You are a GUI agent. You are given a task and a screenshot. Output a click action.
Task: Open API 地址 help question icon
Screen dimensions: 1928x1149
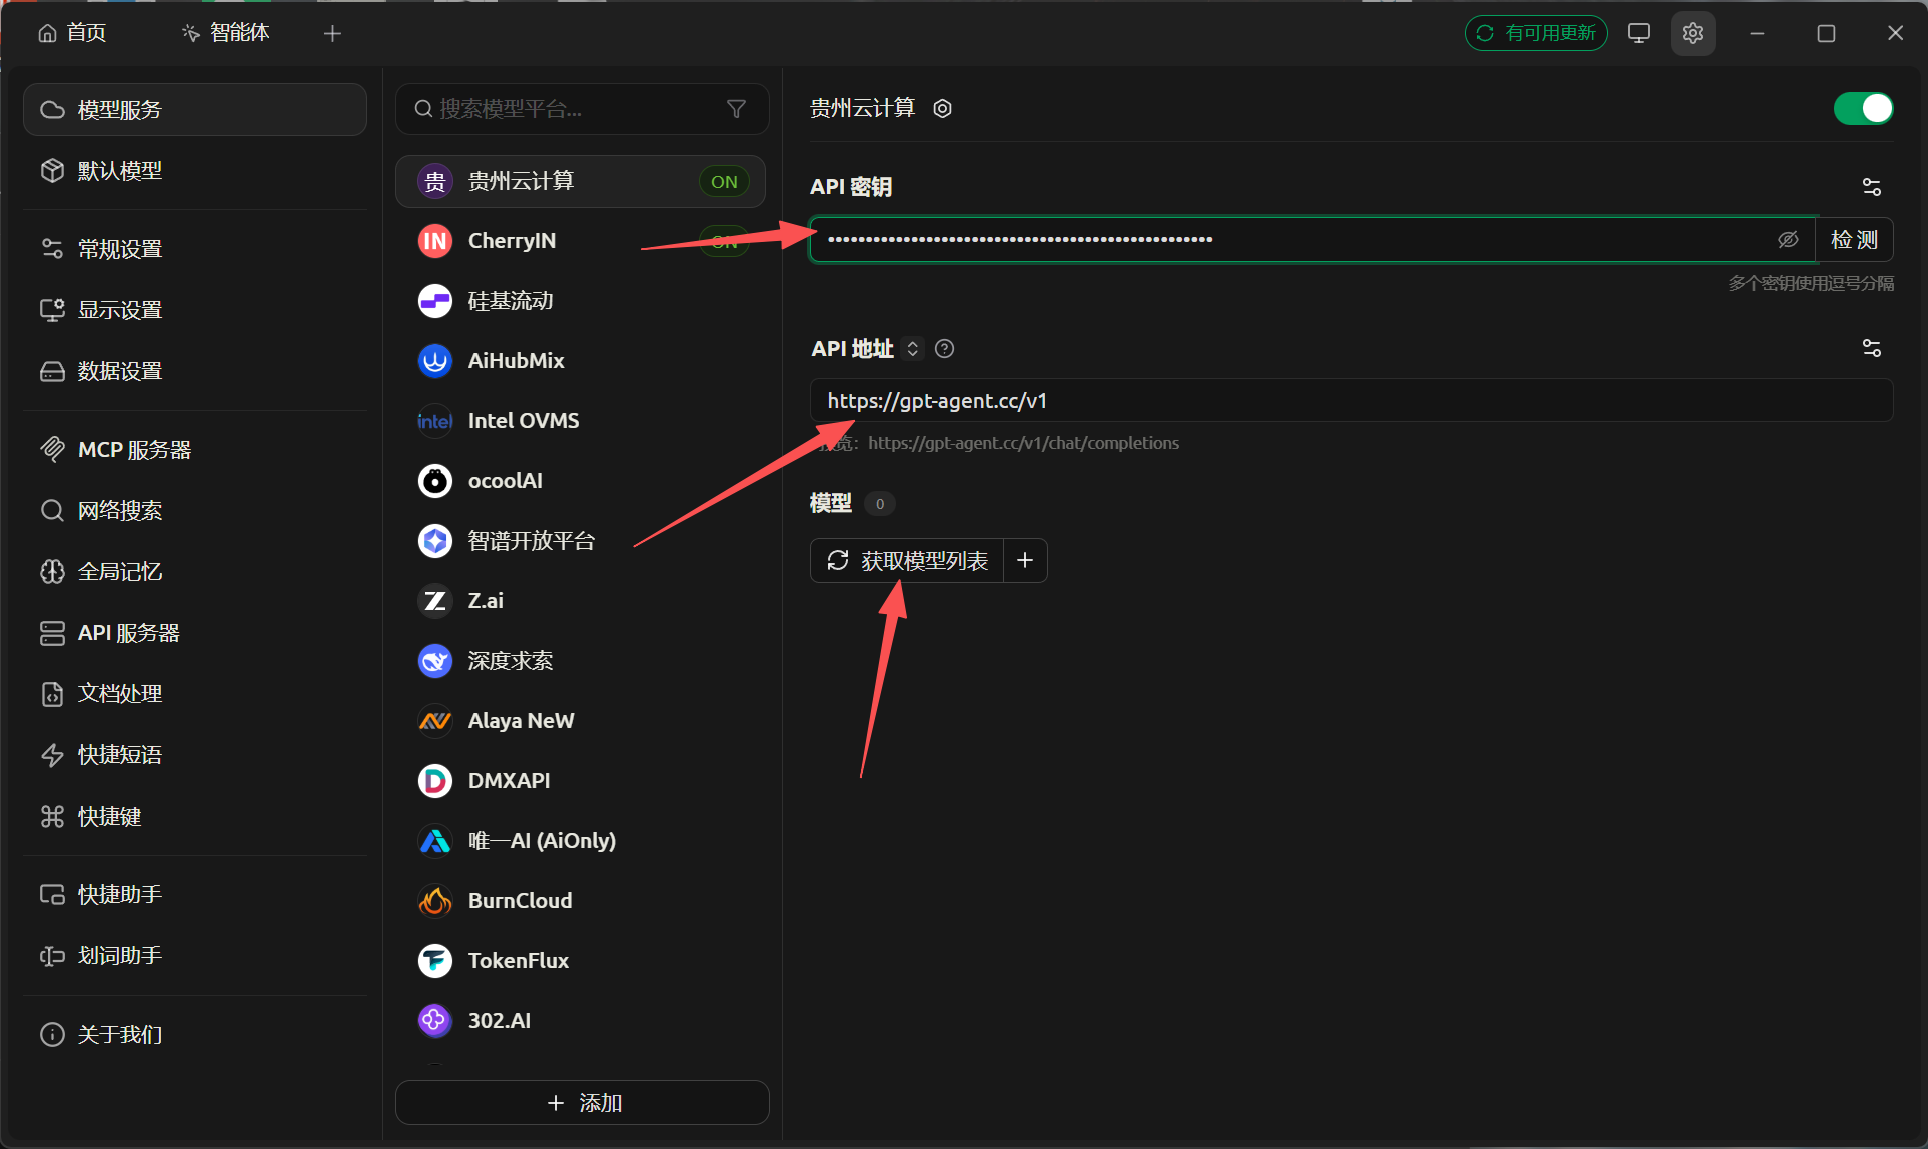(x=944, y=349)
